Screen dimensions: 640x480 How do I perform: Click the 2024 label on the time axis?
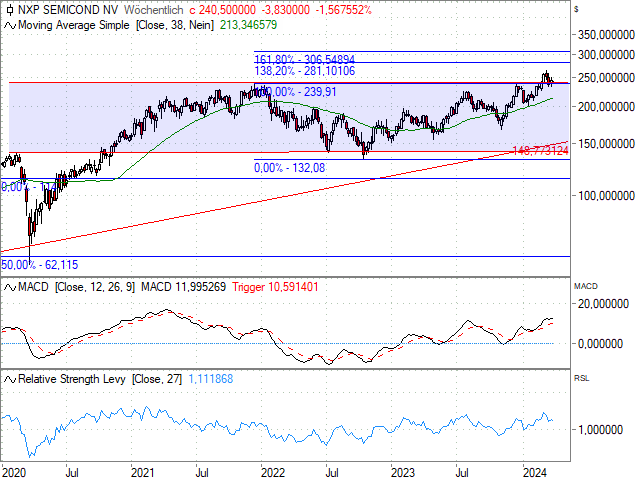(x=535, y=473)
